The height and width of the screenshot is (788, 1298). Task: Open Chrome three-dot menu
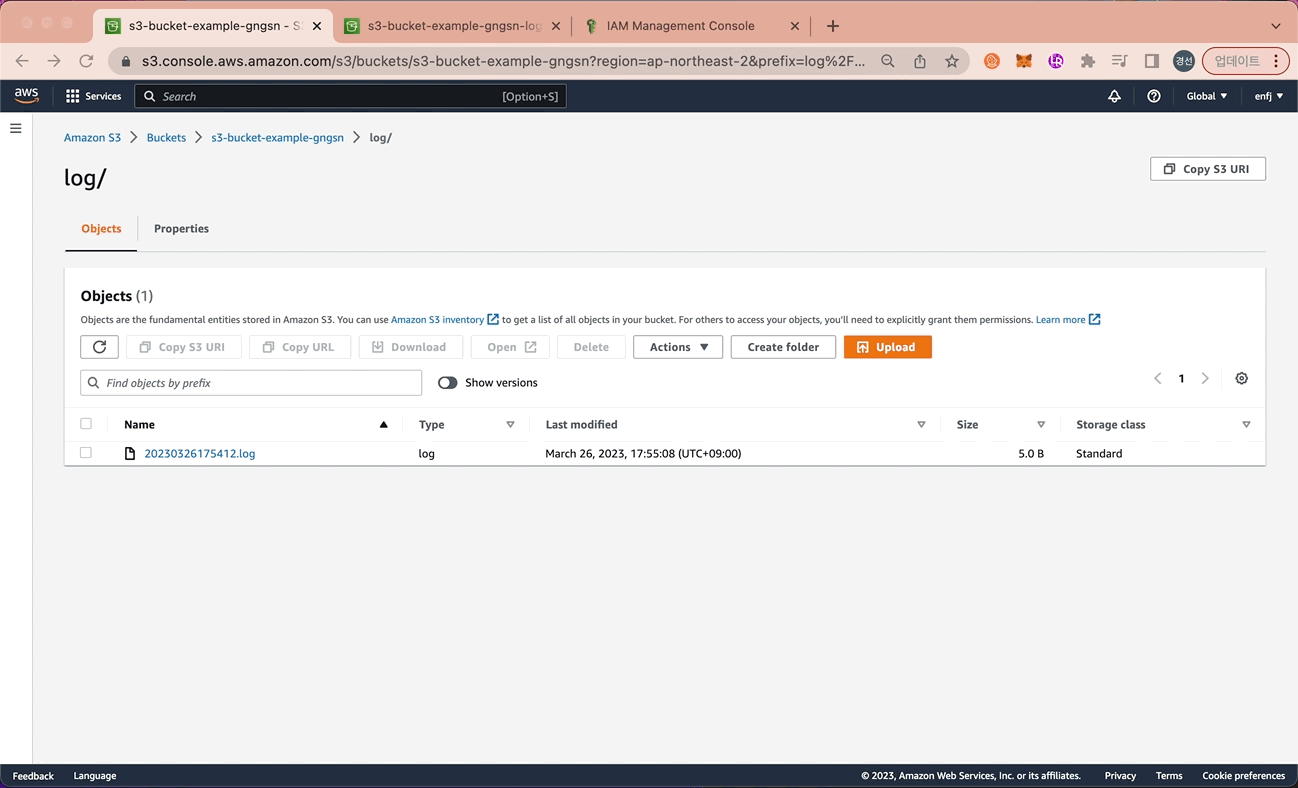pyautogui.click(x=1275, y=61)
